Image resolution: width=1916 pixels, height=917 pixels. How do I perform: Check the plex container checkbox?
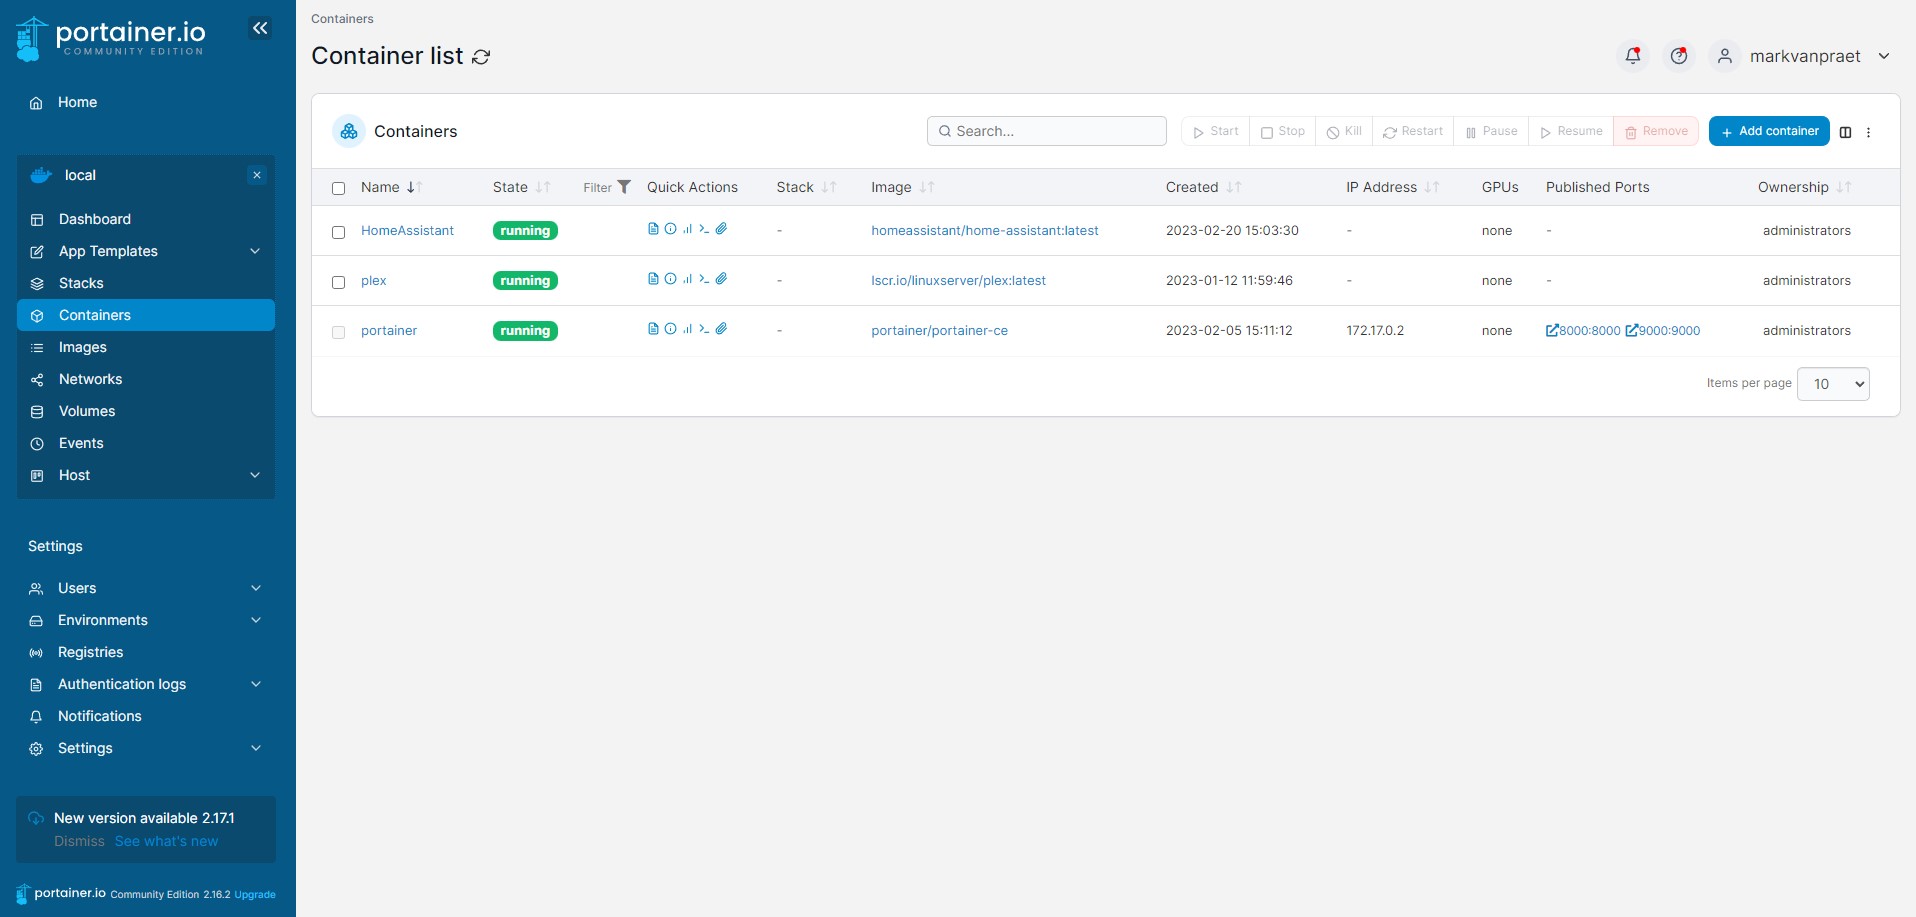point(338,282)
